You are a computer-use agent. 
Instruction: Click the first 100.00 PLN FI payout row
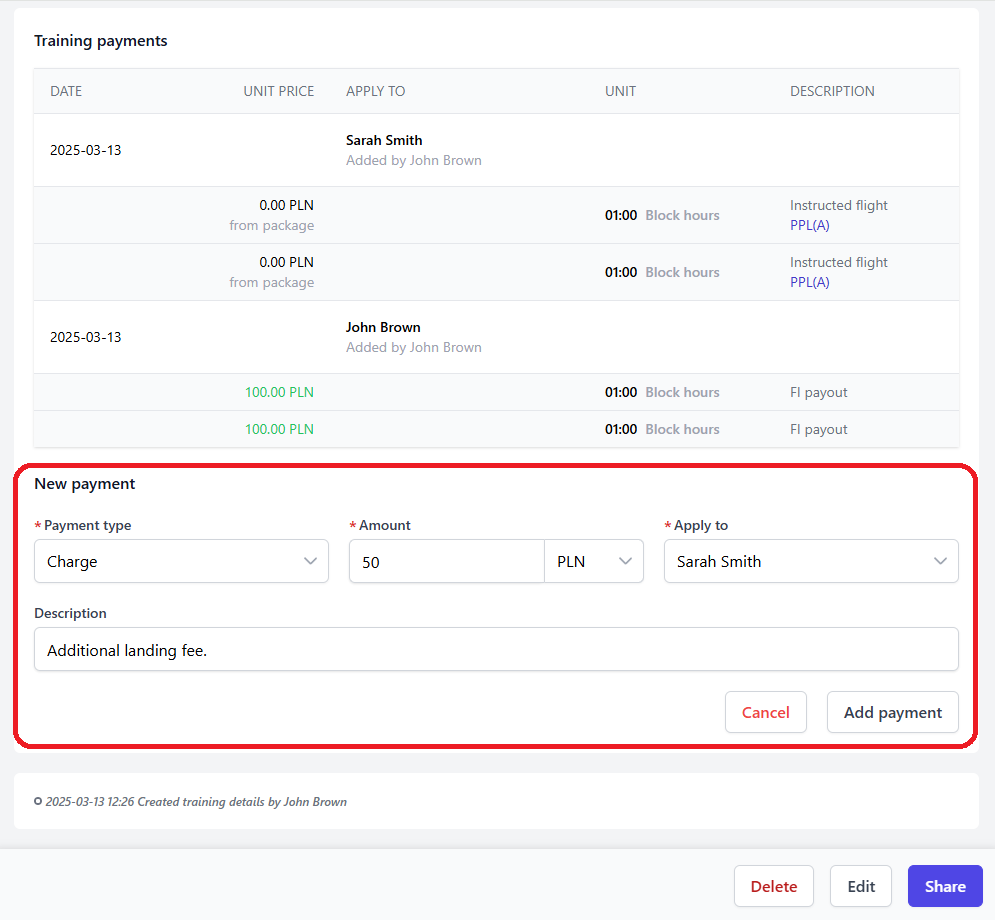click(x=496, y=392)
